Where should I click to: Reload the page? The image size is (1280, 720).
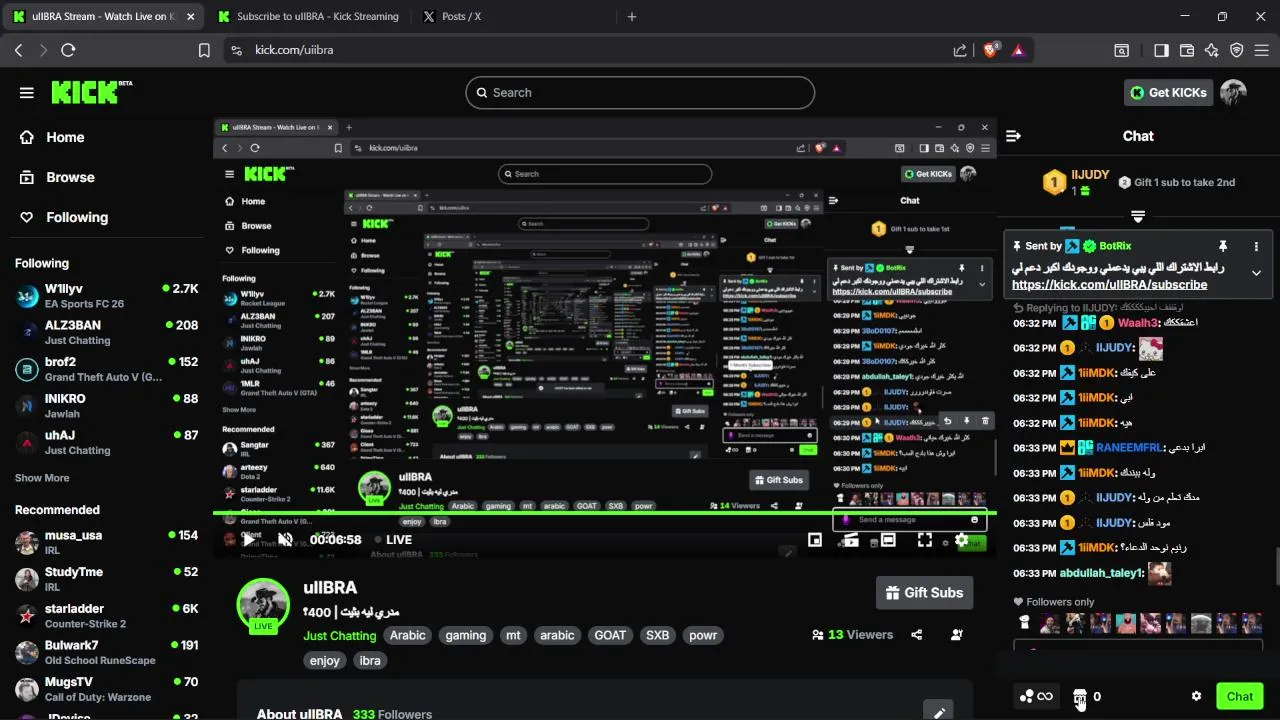pyautogui.click(x=68, y=50)
